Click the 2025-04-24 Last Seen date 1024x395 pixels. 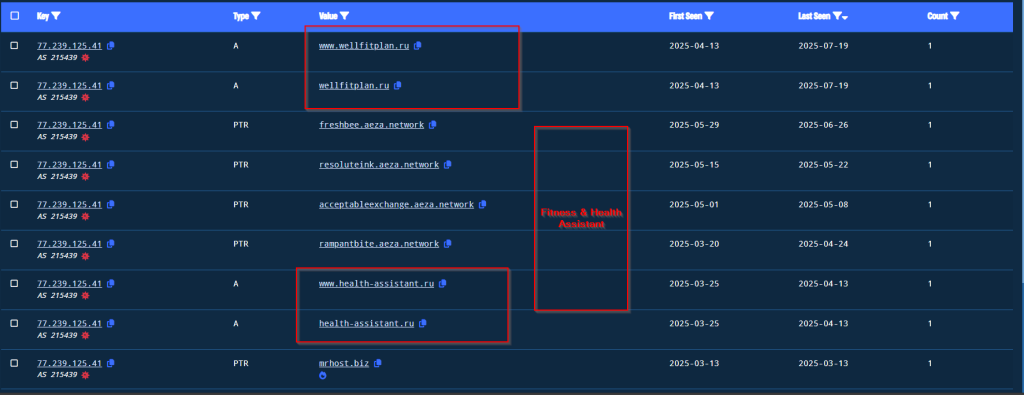tap(823, 244)
